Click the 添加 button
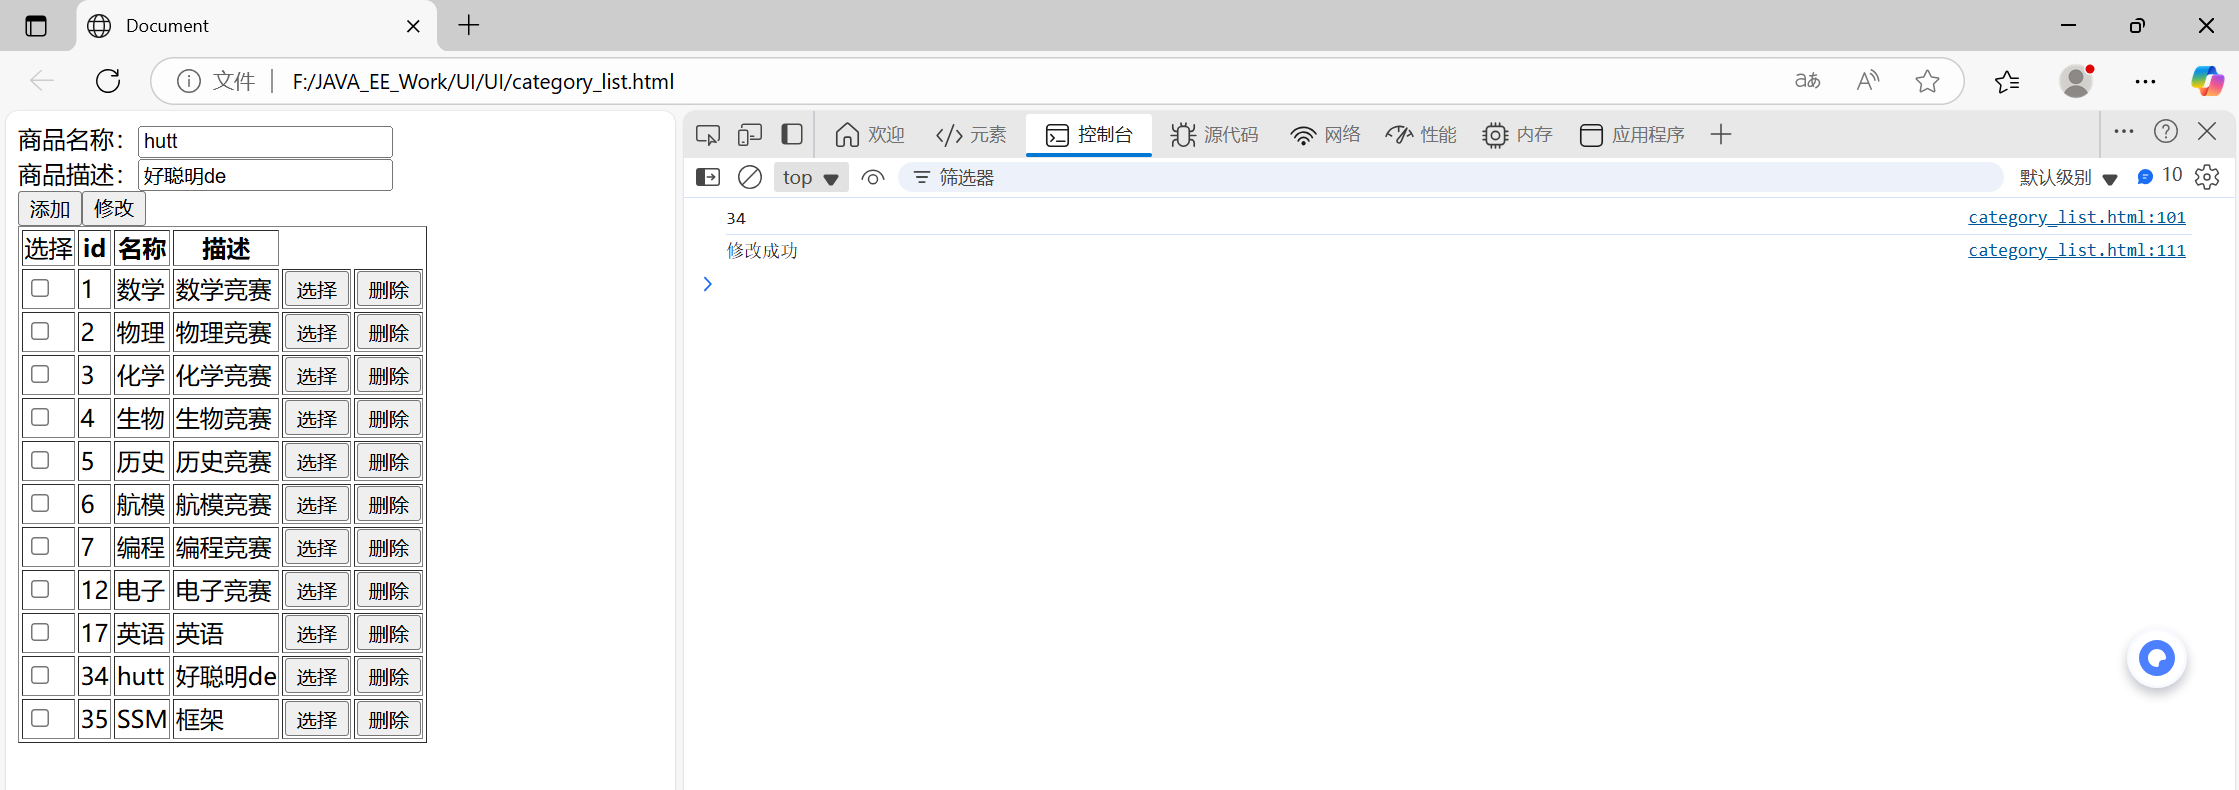Image resolution: width=2239 pixels, height=790 pixels. click(50, 209)
